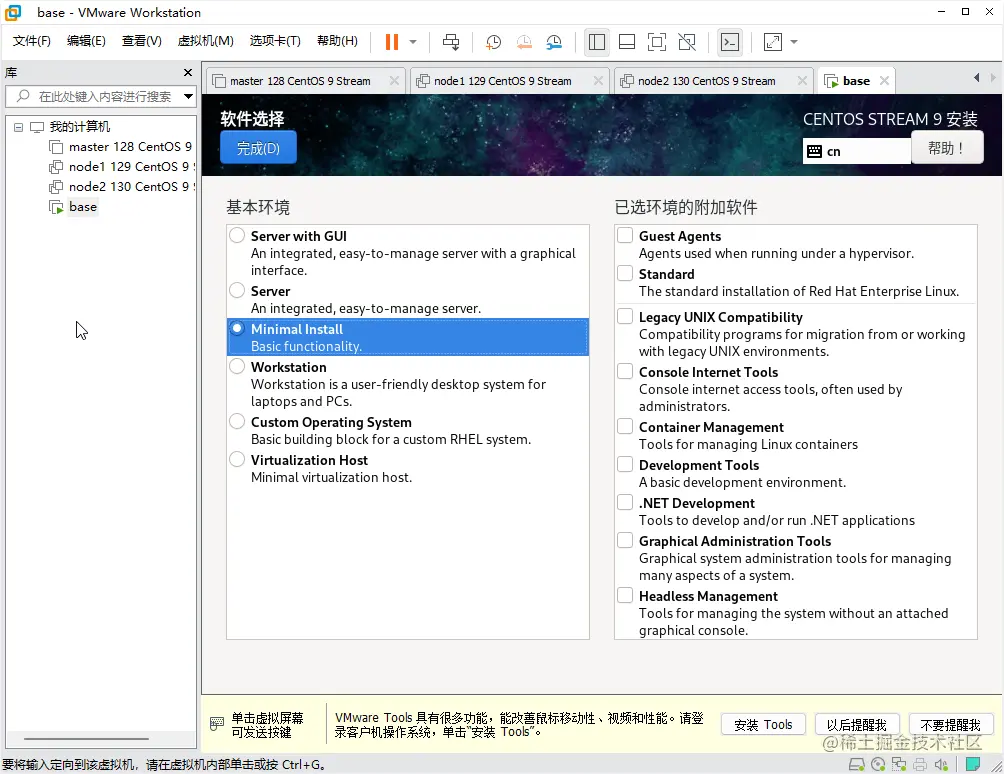
Task: Select node1 129 CentOS 9 in library
Action: (x=120, y=166)
